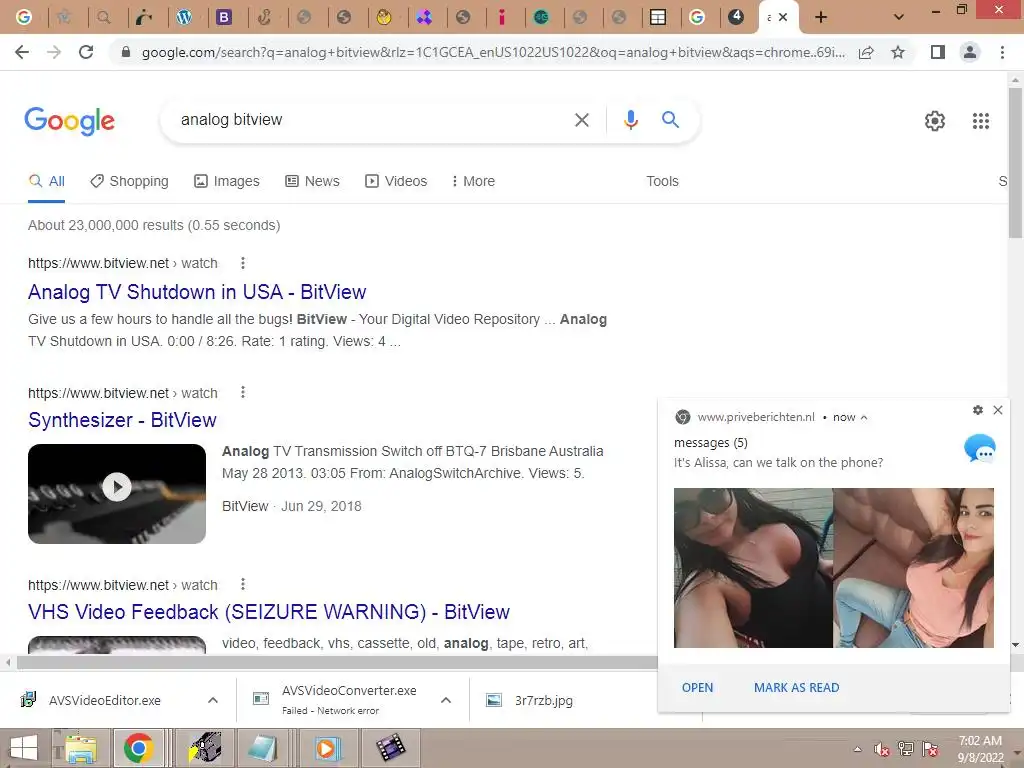Collapse the notification with the chevron
This screenshot has height=768, width=1024.
[864, 417]
